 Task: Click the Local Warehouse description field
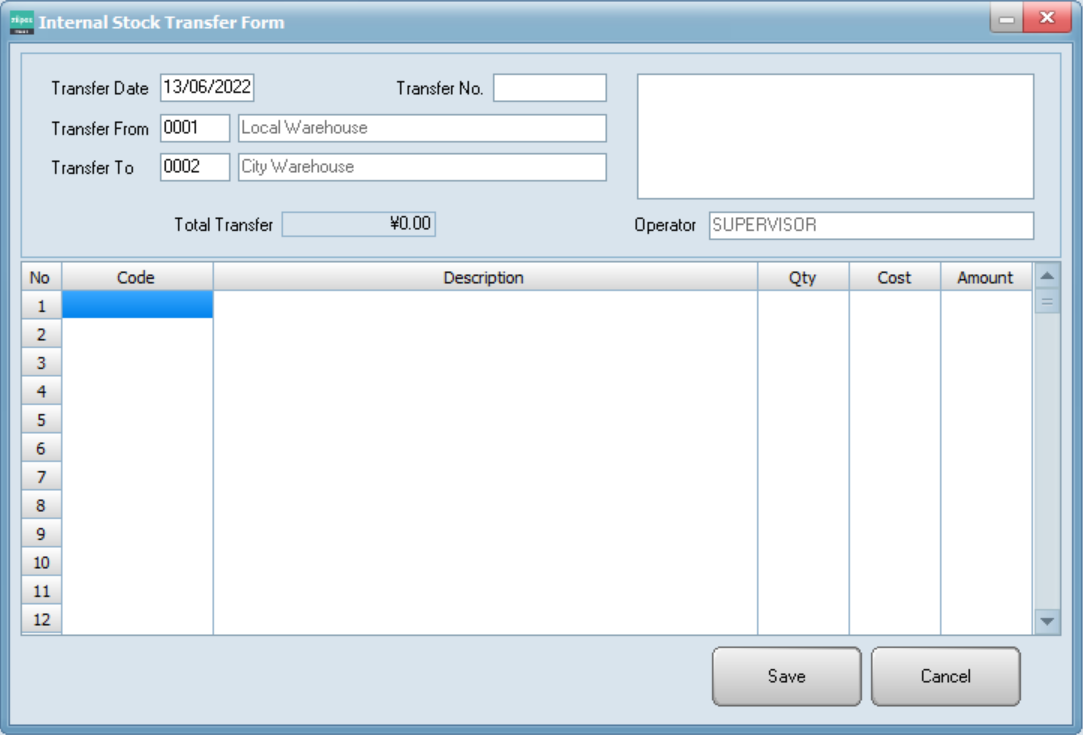pyautogui.click(x=420, y=127)
